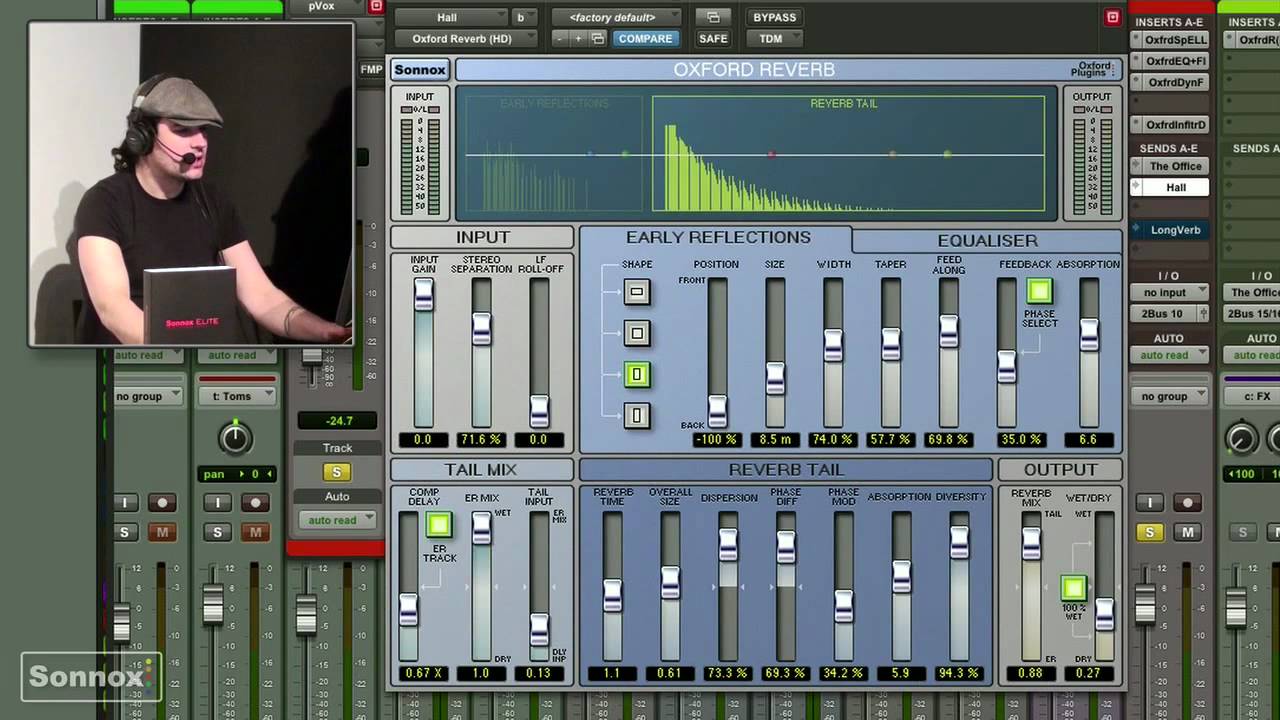The image size is (1280, 720).
Task: Select the green highlighted reflections shape icon
Action: tap(637, 374)
